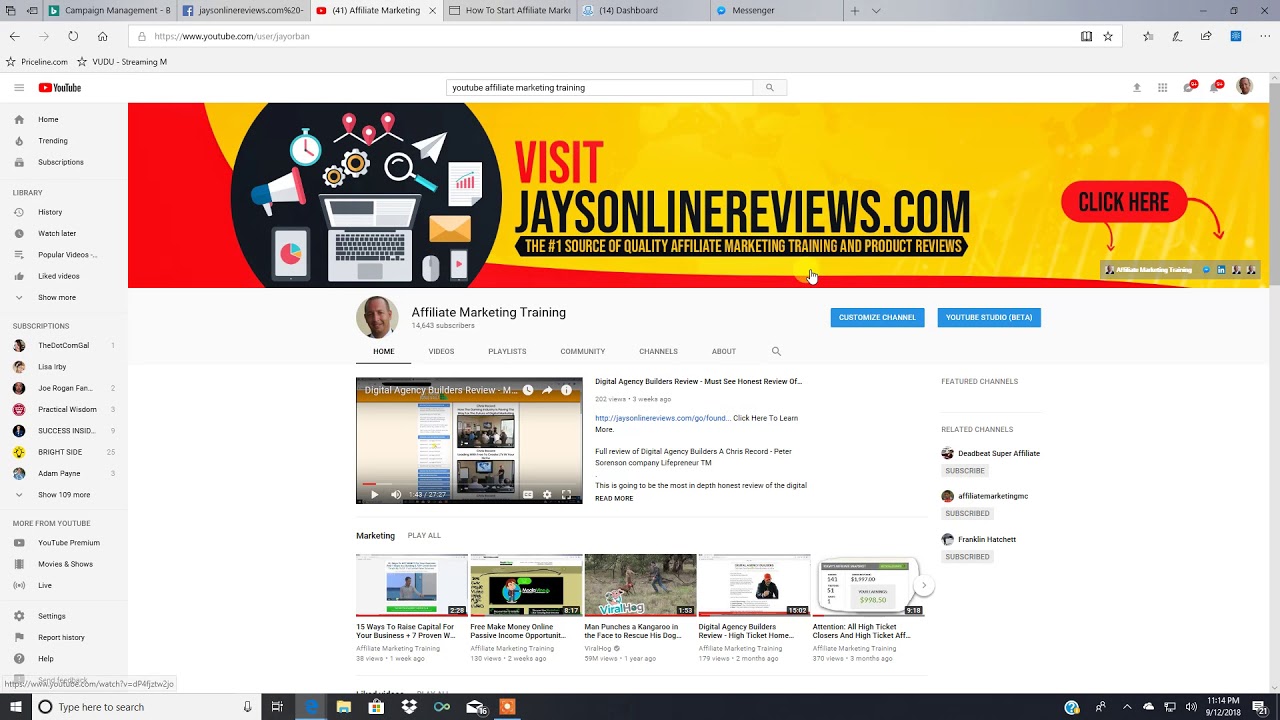This screenshot has height=720, width=1280.
Task: Open Help in sidebar
Action: coord(64,659)
